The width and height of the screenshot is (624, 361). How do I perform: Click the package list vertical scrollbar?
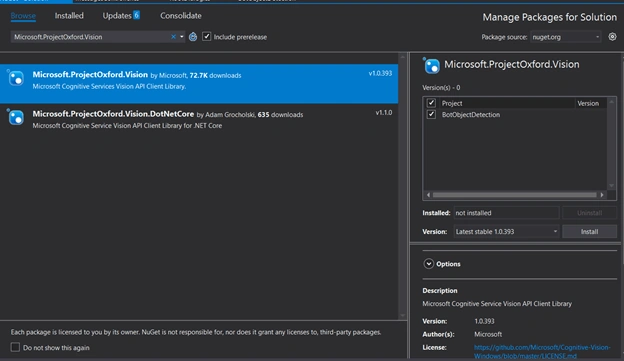click(x=402, y=186)
